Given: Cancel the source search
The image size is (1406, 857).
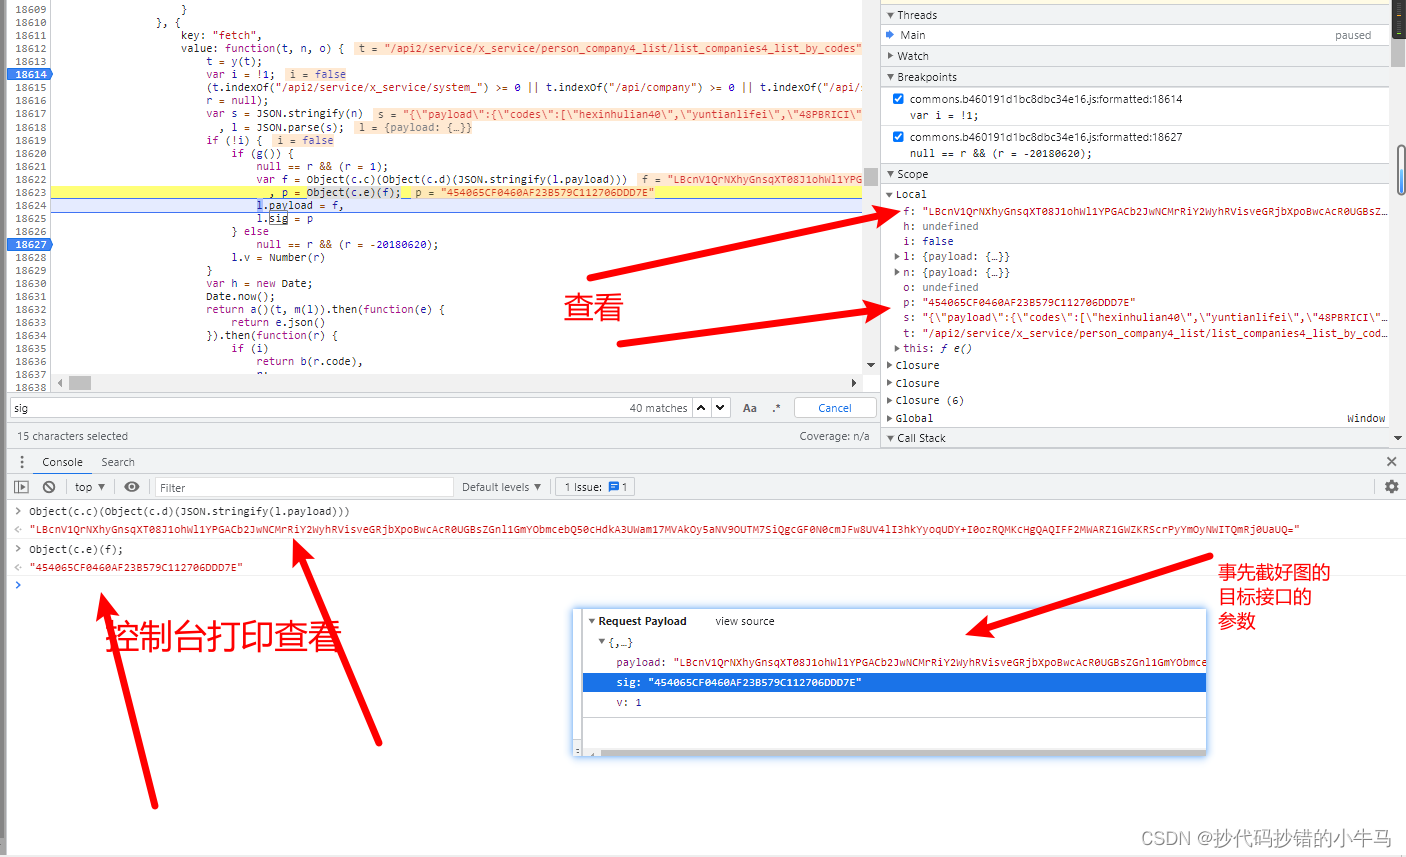Looking at the screenshot, I should click(835, 408).
